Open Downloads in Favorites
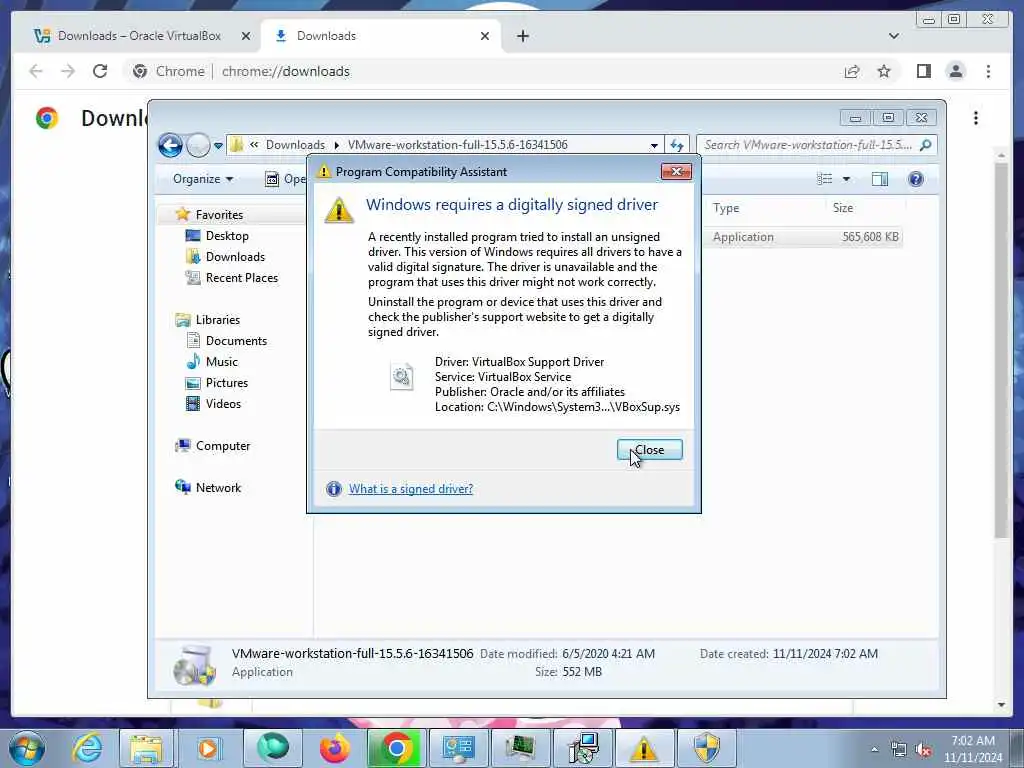Viewport: 1024px width, 768px height. (x=235, y=257)
